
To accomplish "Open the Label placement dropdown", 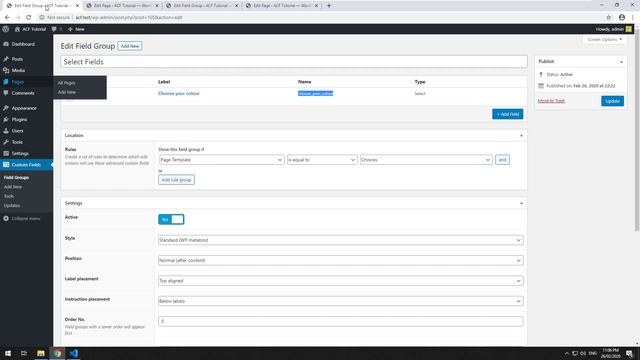I will 340,281.
